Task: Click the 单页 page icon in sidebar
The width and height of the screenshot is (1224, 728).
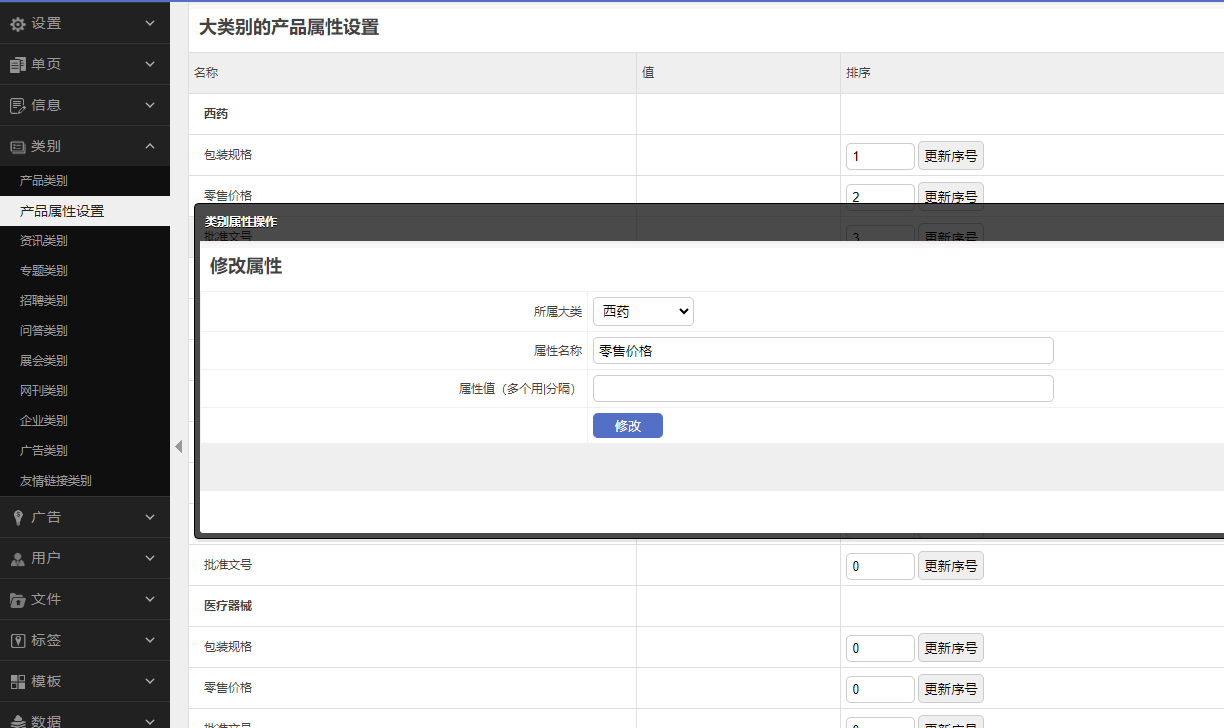Action: [17, 64]
